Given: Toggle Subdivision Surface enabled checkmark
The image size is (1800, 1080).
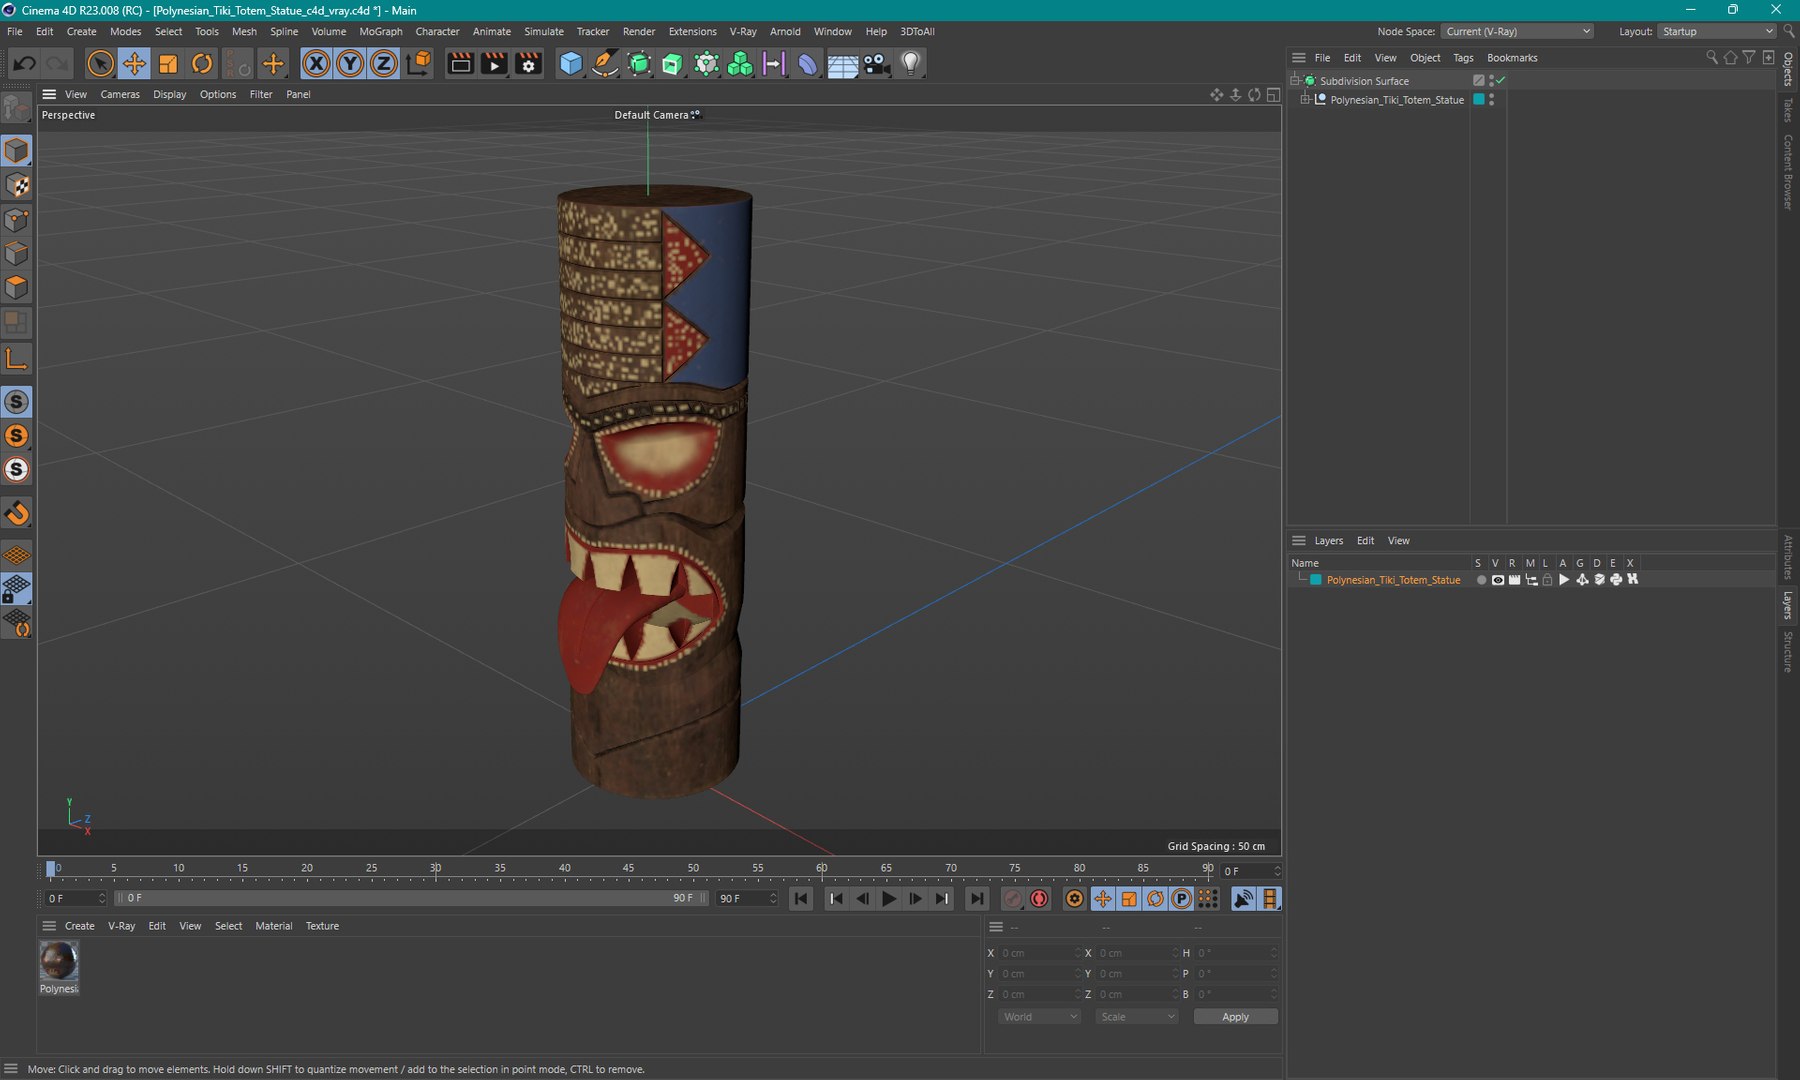Looking at the screenshot, I should pos(1501,80).
